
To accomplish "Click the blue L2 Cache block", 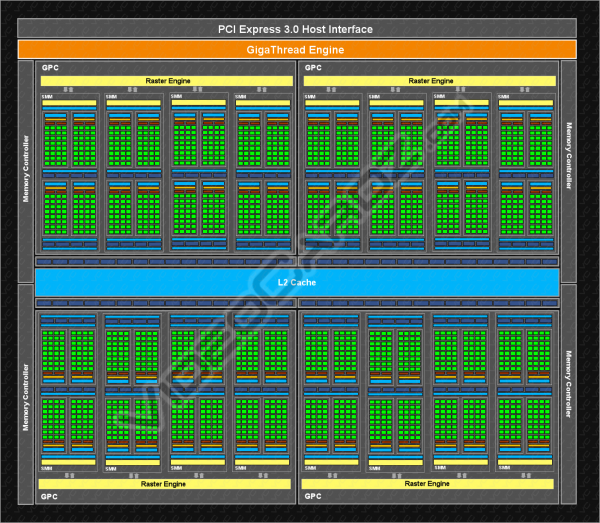I will coord(297,282).
